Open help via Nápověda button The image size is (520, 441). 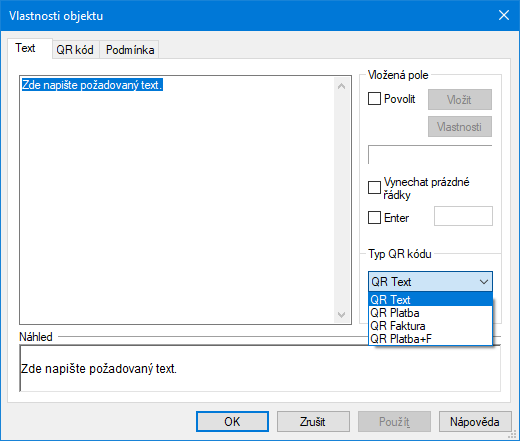[475, 422]
